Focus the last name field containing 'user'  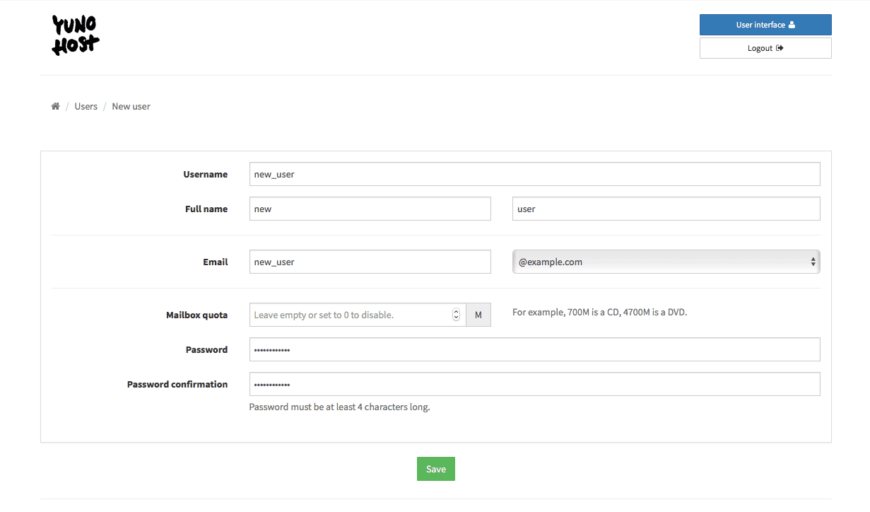[x=665, y=209]
